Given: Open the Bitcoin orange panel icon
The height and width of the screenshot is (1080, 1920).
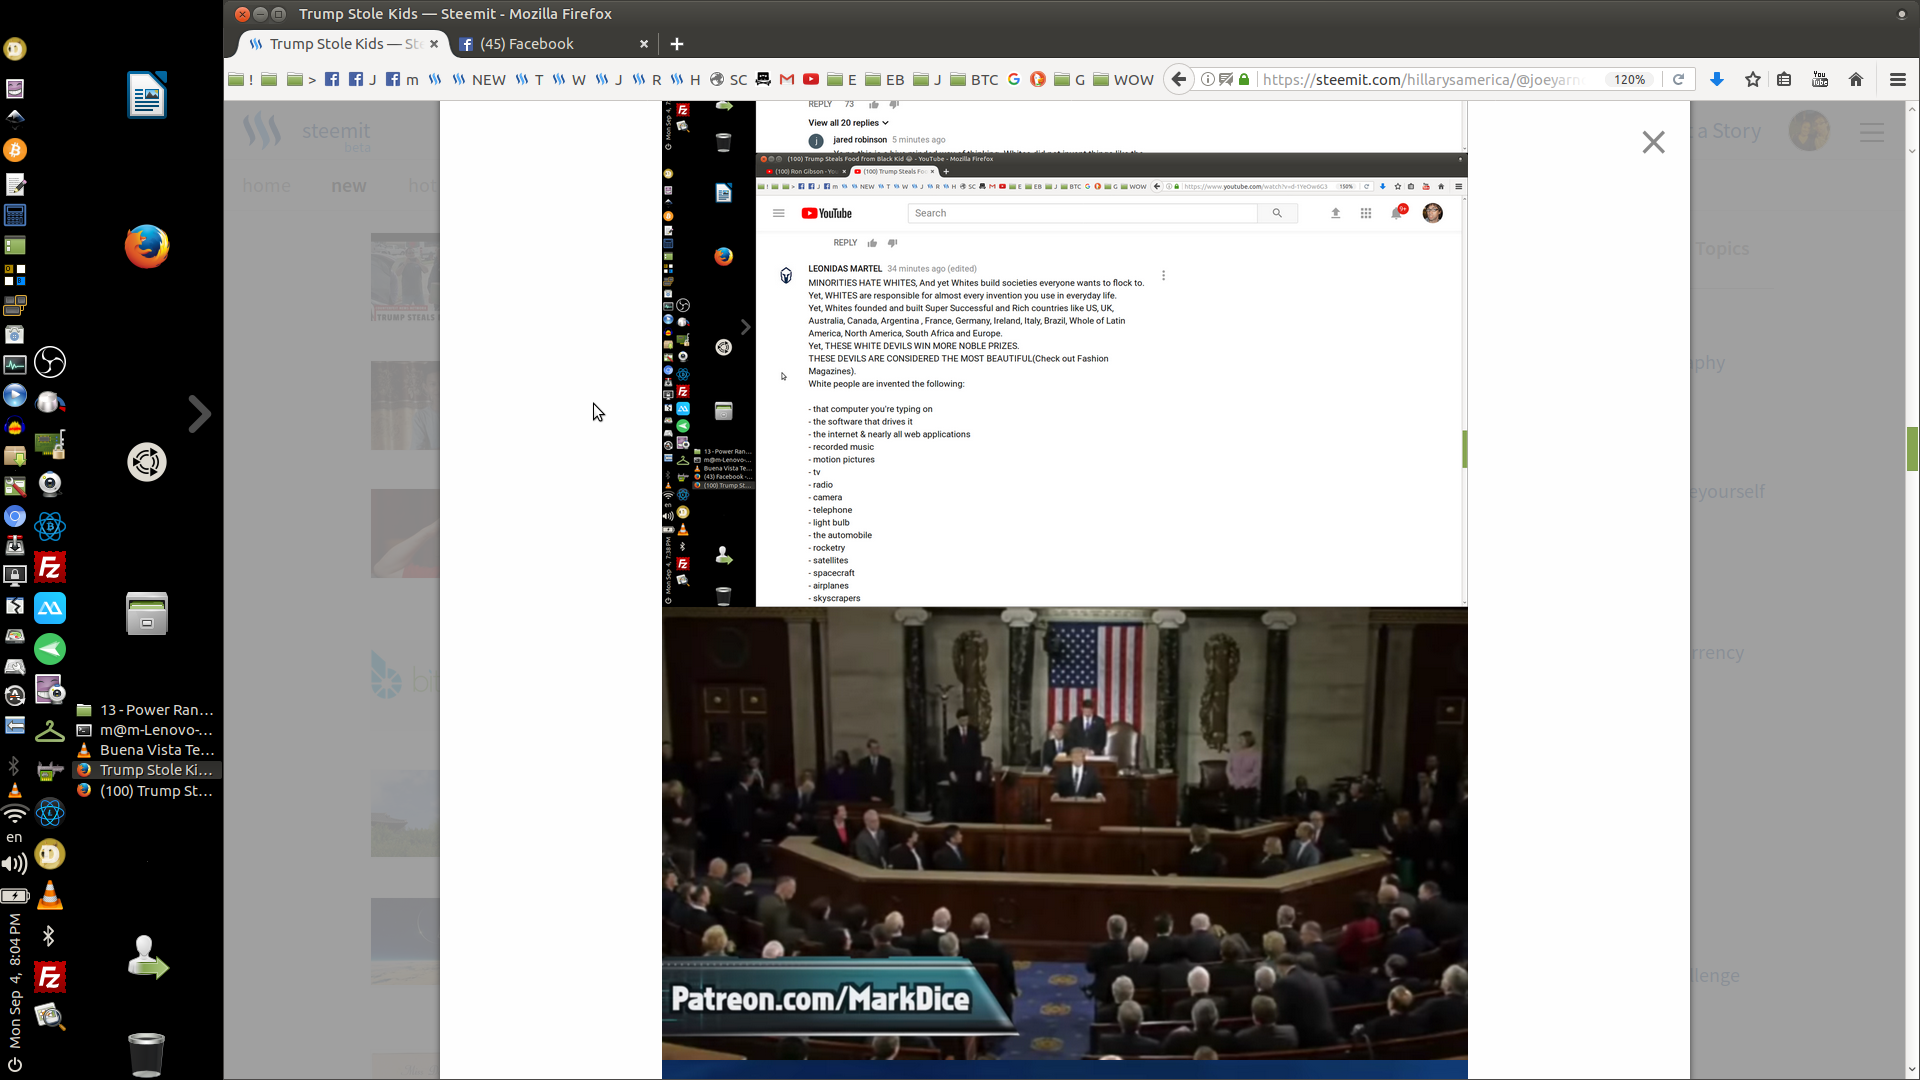Looking at the screenshot, I should tap(15, 150).
